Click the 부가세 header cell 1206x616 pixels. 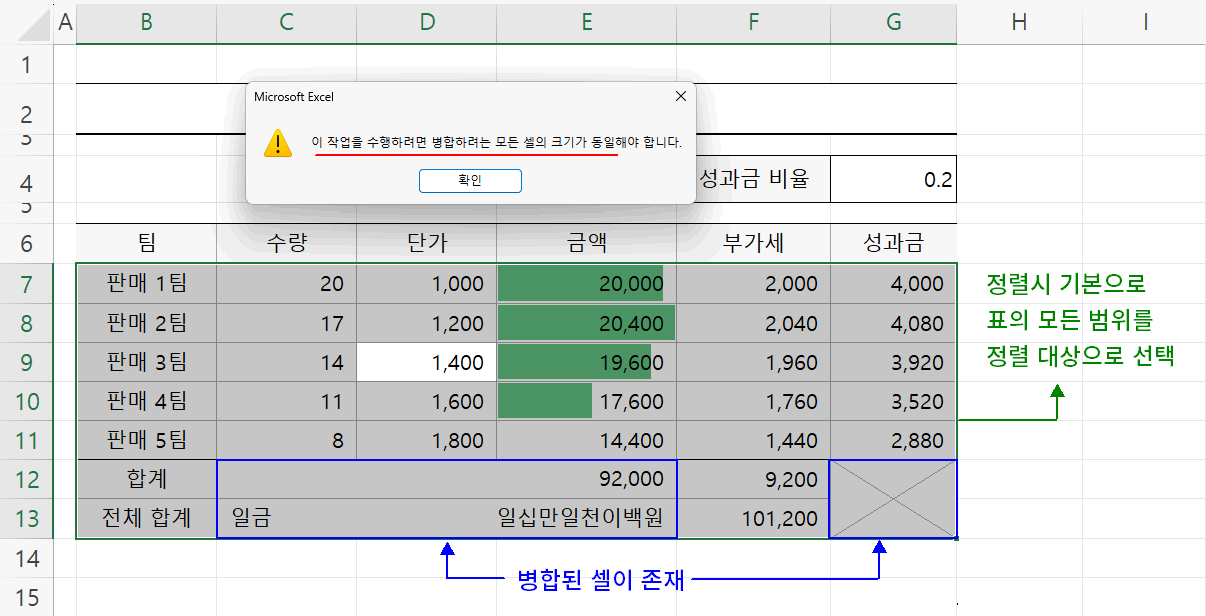coord(753,243)
